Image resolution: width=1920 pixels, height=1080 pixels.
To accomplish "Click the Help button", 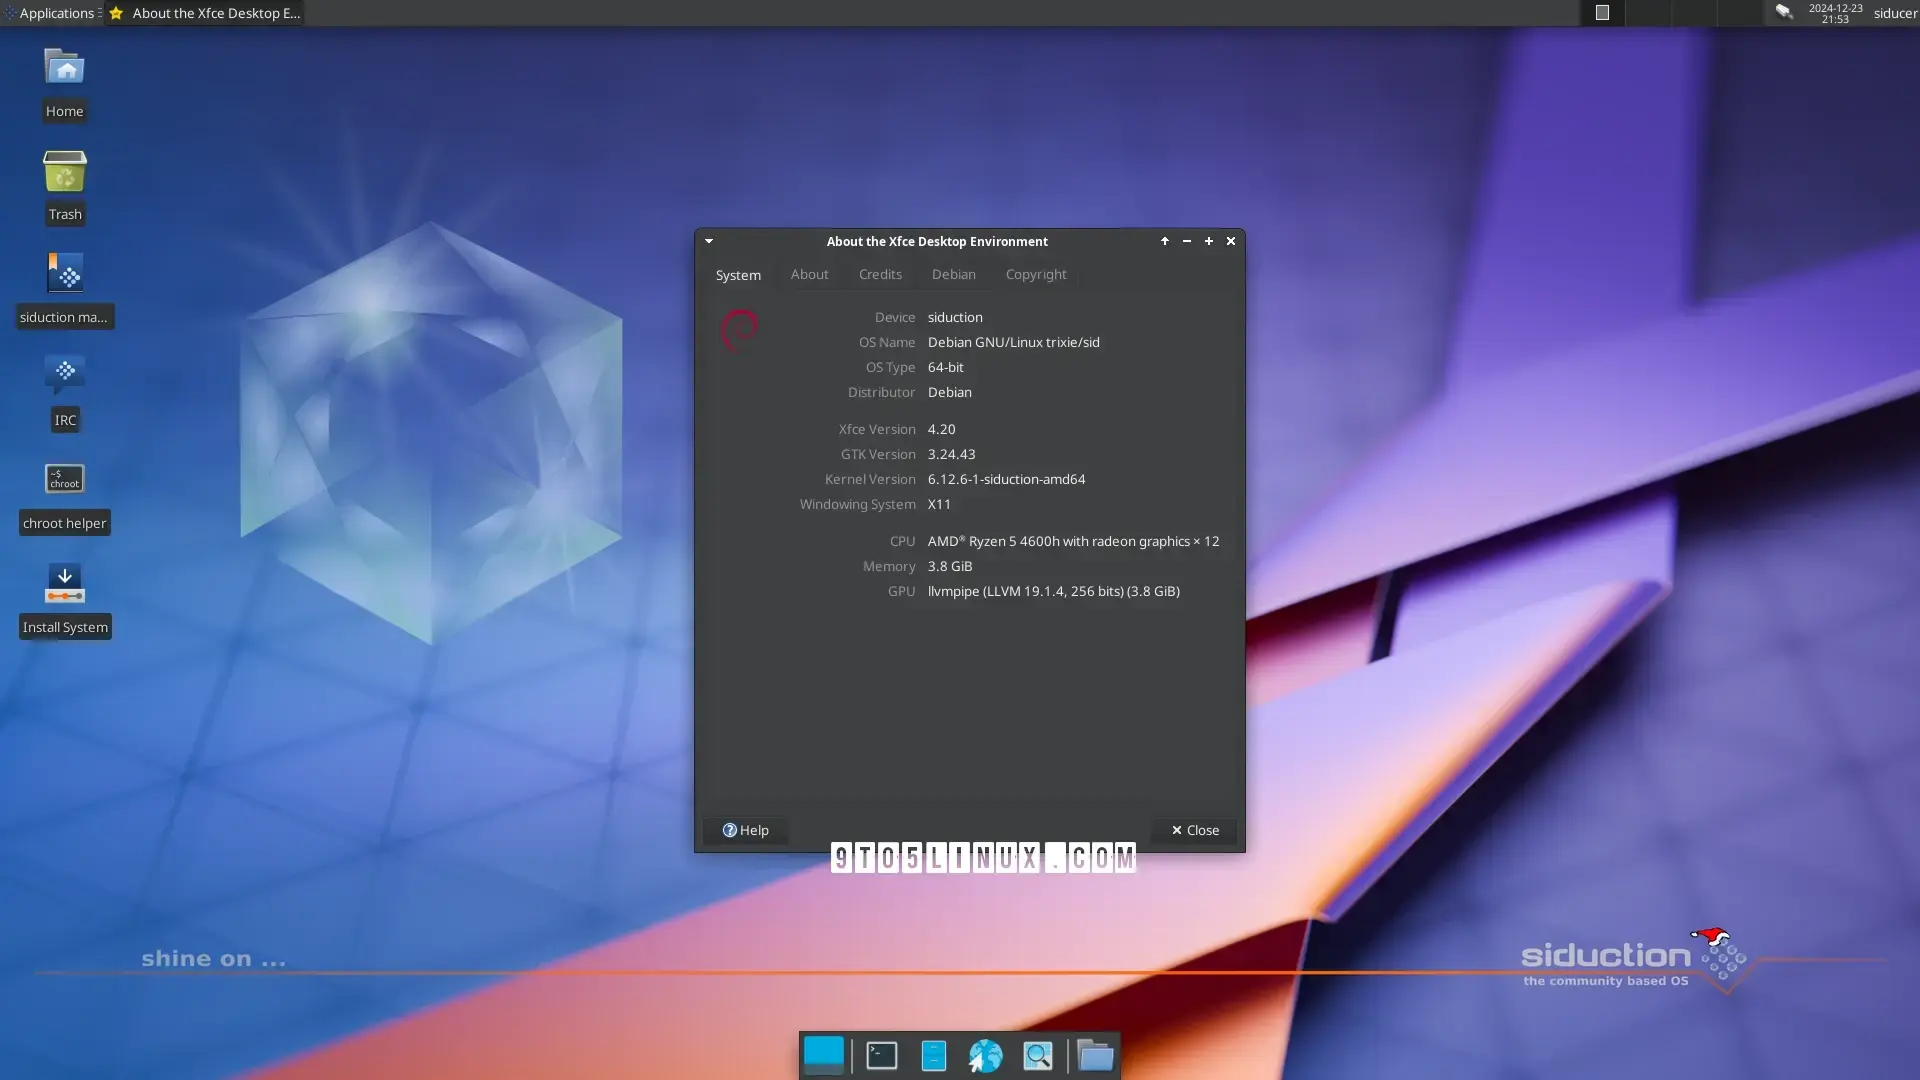I will tap(745, 829).
